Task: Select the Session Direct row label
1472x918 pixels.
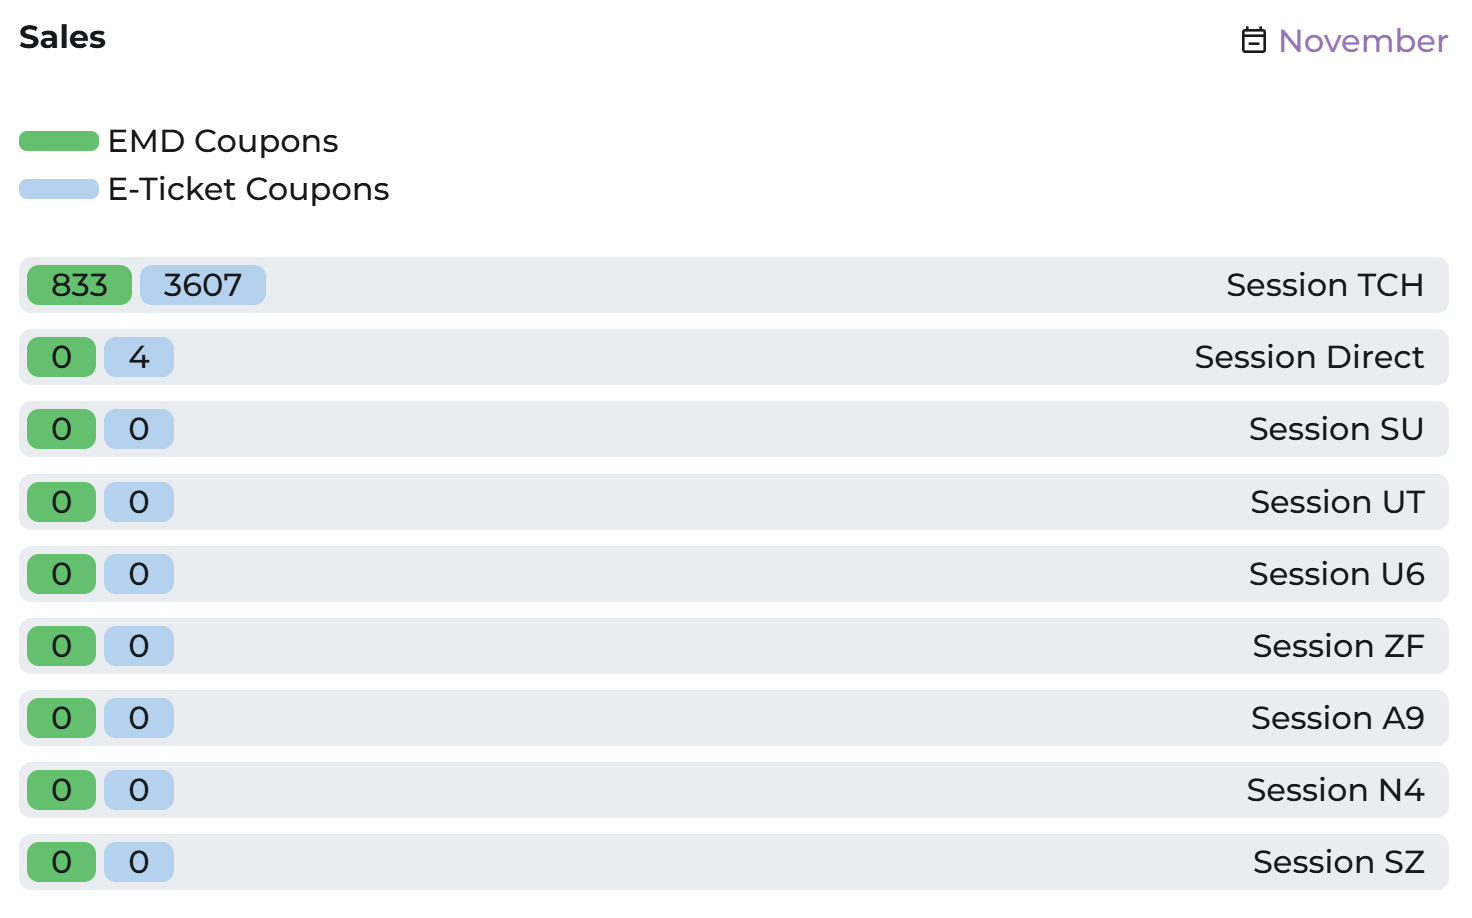Action: click(x=1308, y=357)
